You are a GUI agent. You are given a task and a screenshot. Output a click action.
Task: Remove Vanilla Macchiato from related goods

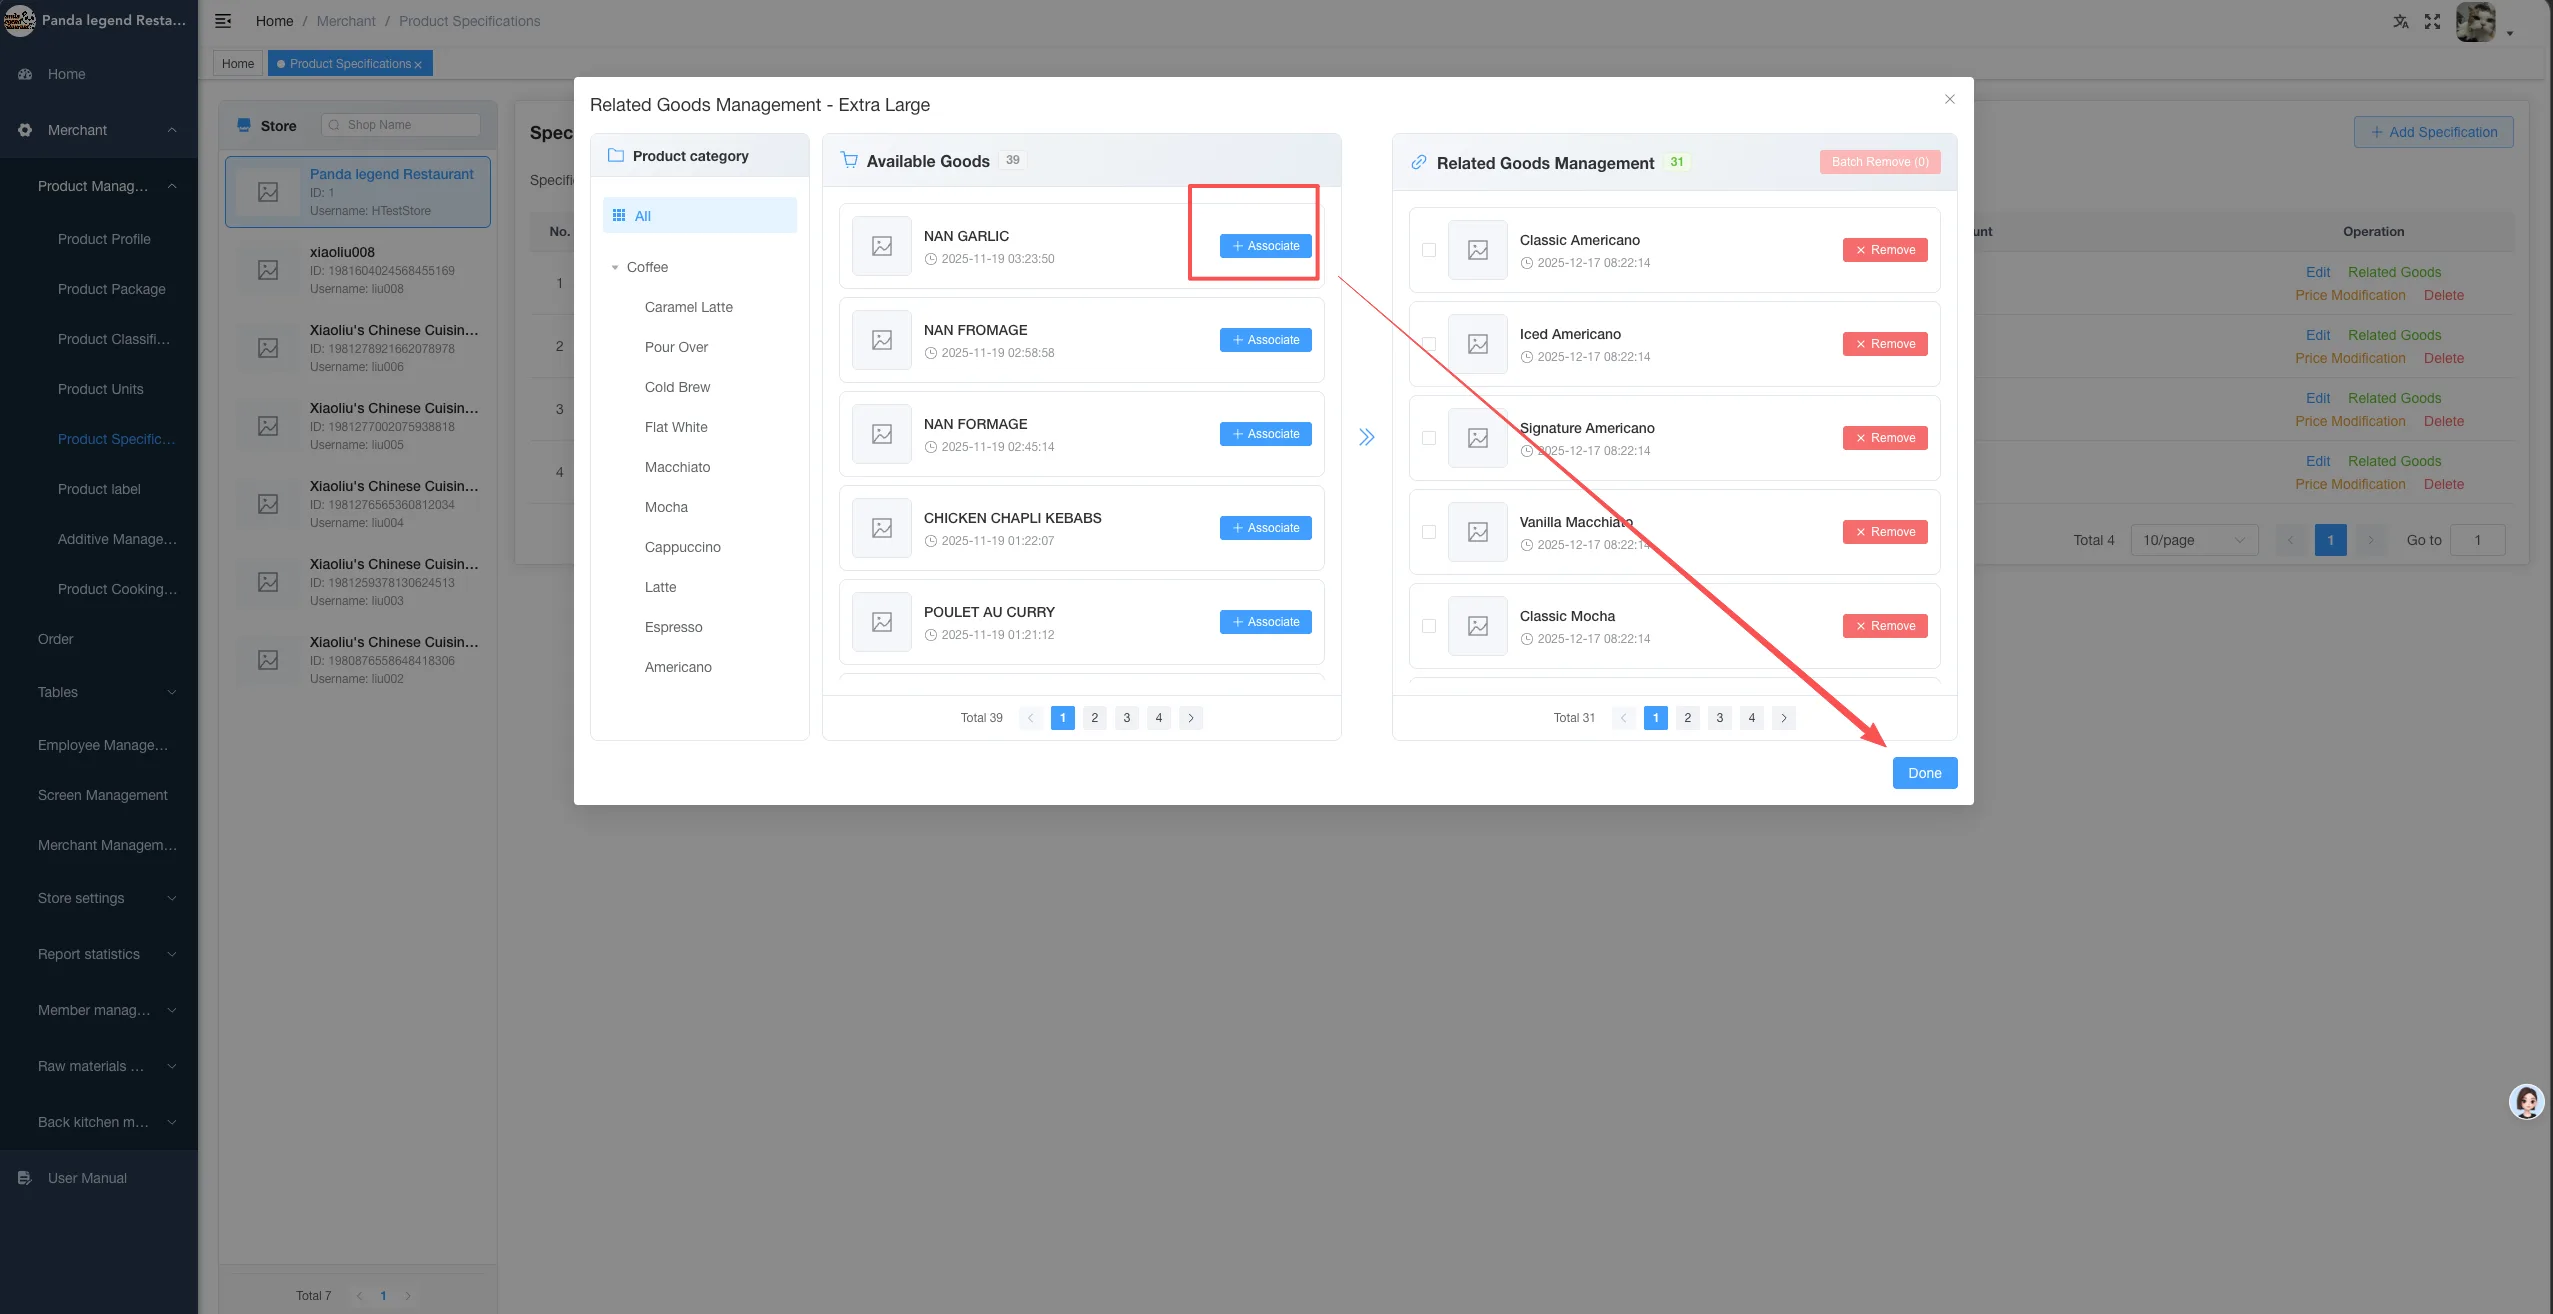(x=1885, y=532)
